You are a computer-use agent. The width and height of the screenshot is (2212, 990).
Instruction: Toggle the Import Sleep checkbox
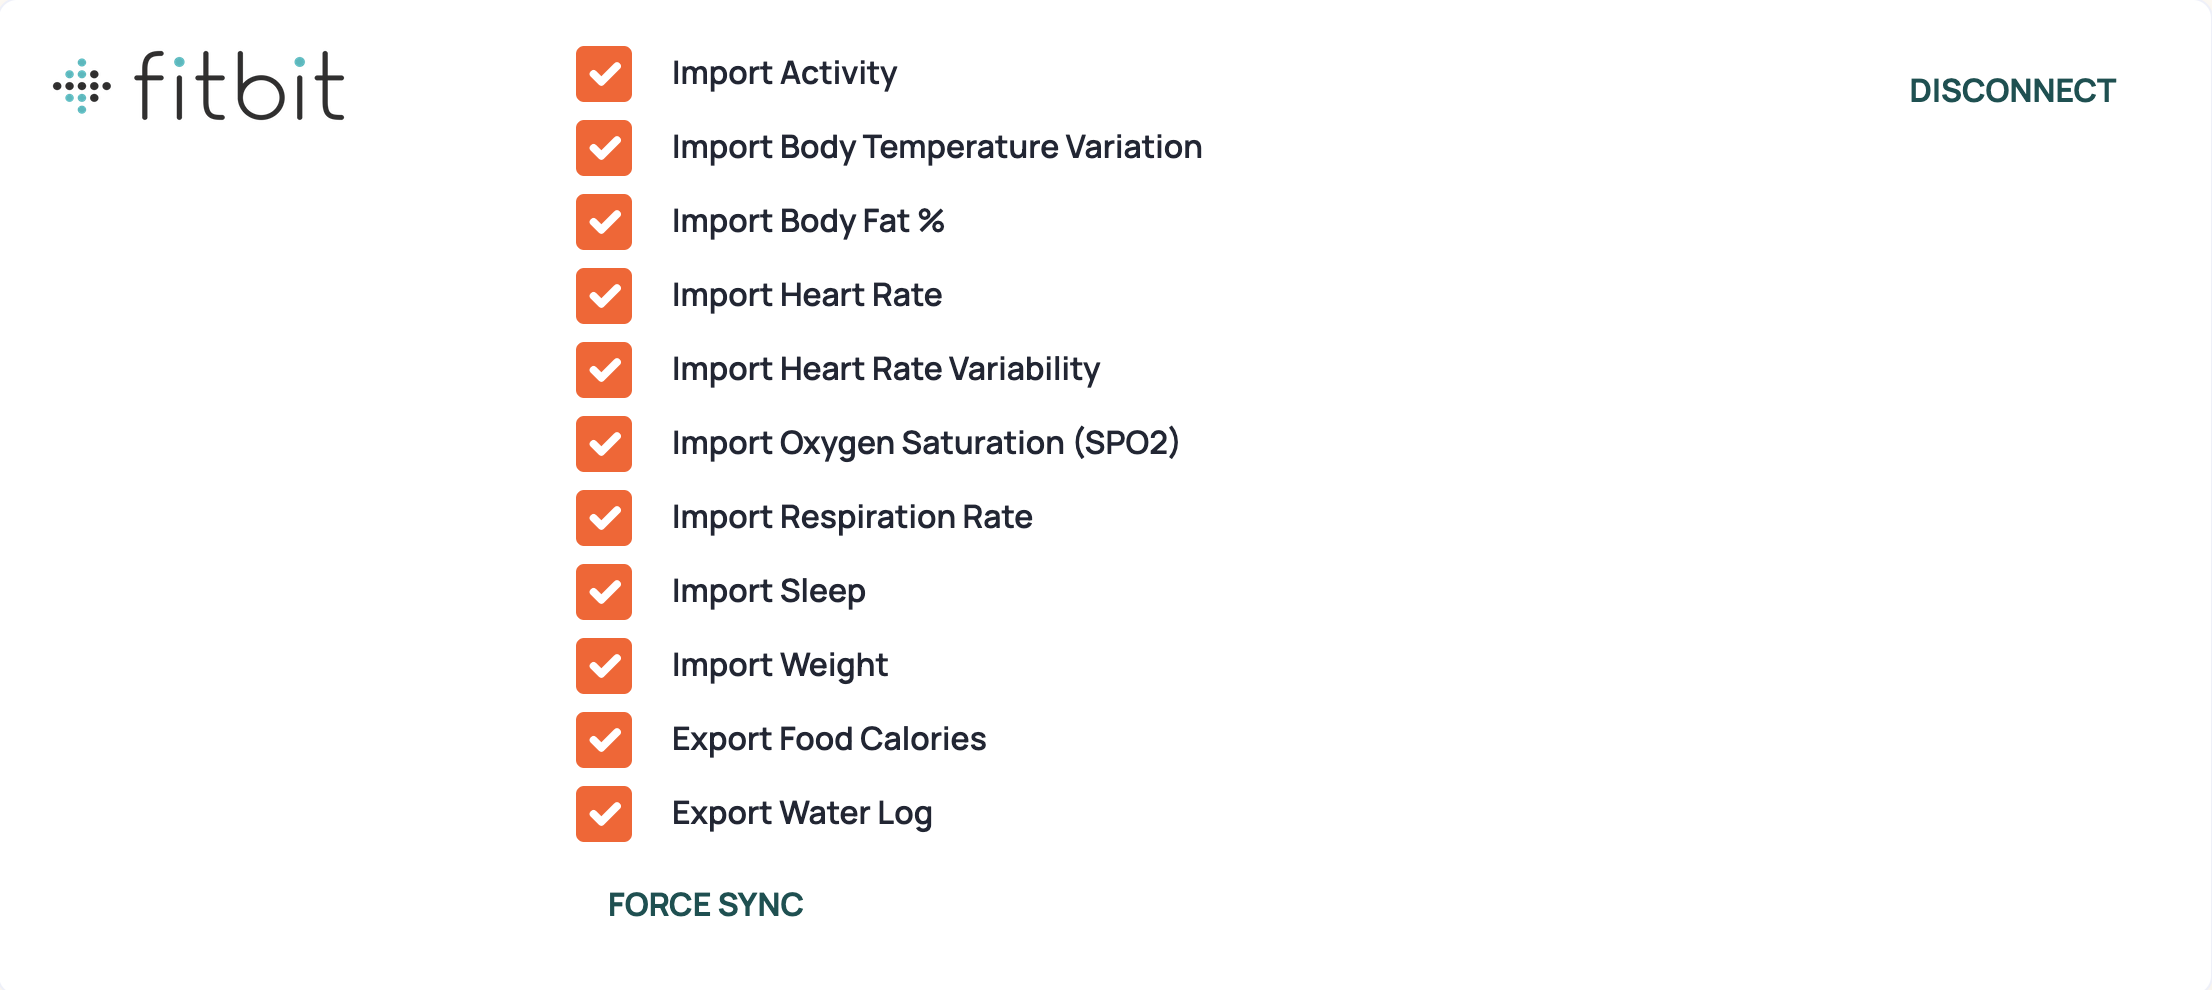click(x=604, y=592)
